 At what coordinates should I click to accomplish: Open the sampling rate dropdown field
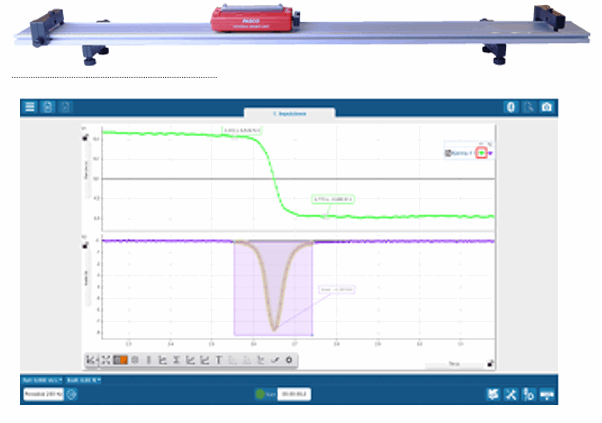coord(44,394)
